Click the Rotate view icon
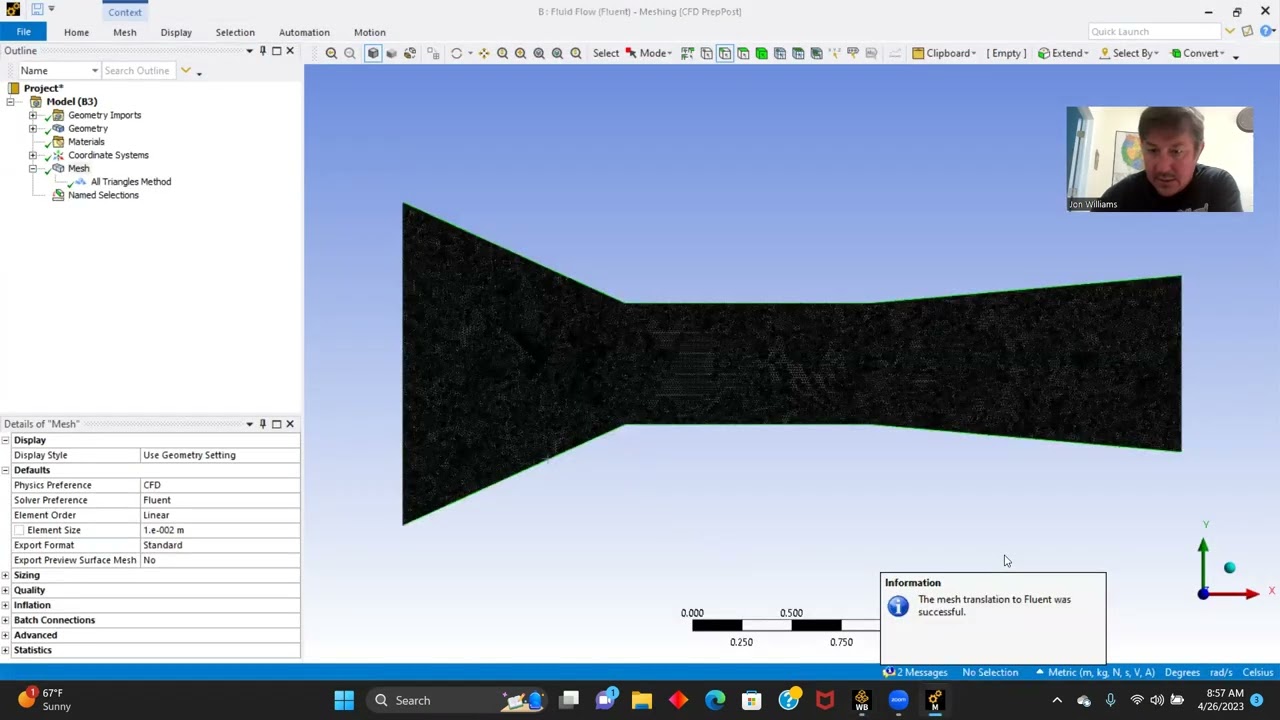The image size is (1280, 720). pyautogui.click(x=456, y=53)
